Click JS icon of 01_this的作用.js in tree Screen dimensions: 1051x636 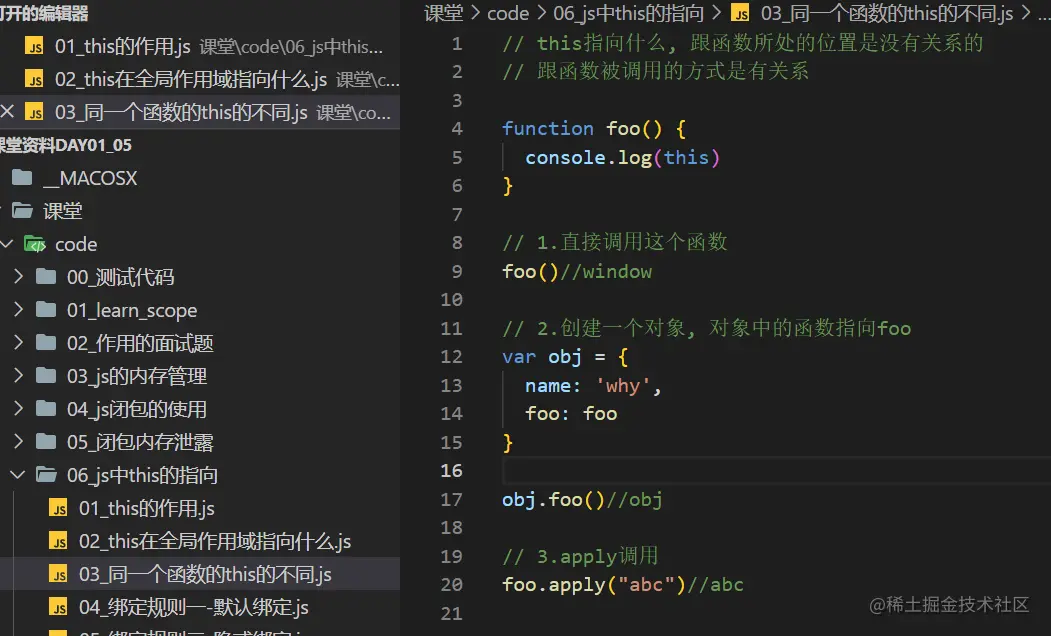pyautogui.click(x=58, y=508)
